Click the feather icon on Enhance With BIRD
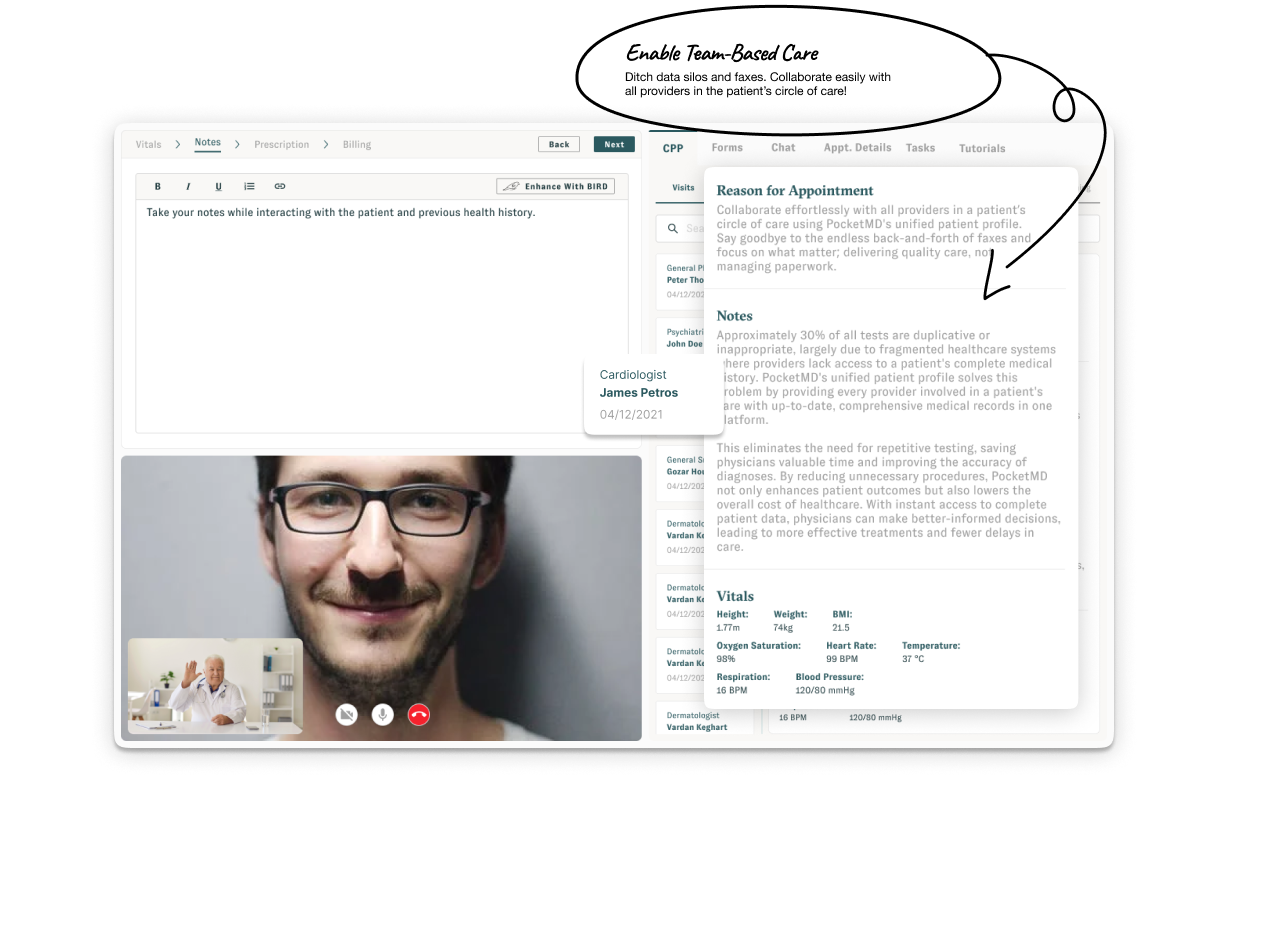 [512, 185]
